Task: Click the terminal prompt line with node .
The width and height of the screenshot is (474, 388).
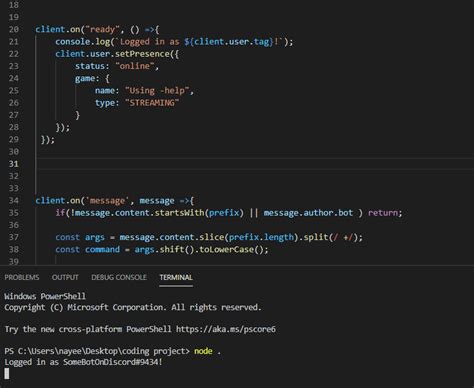Action: click(112, 351)
